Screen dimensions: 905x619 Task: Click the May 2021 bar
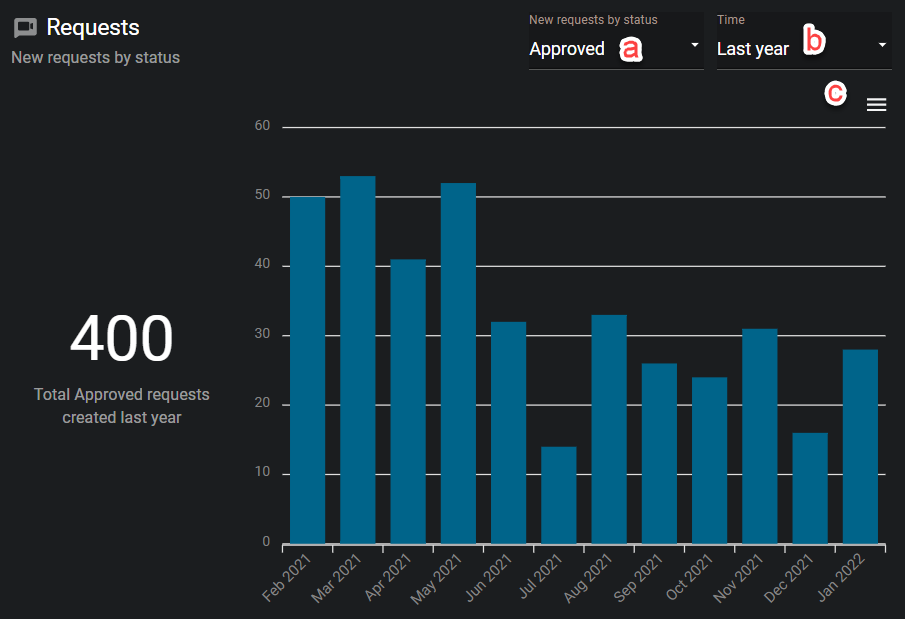[x=458, y=363]
